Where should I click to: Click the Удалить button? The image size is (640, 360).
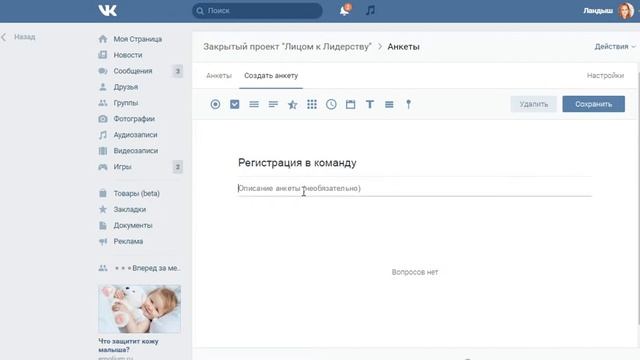pos(533,104)
